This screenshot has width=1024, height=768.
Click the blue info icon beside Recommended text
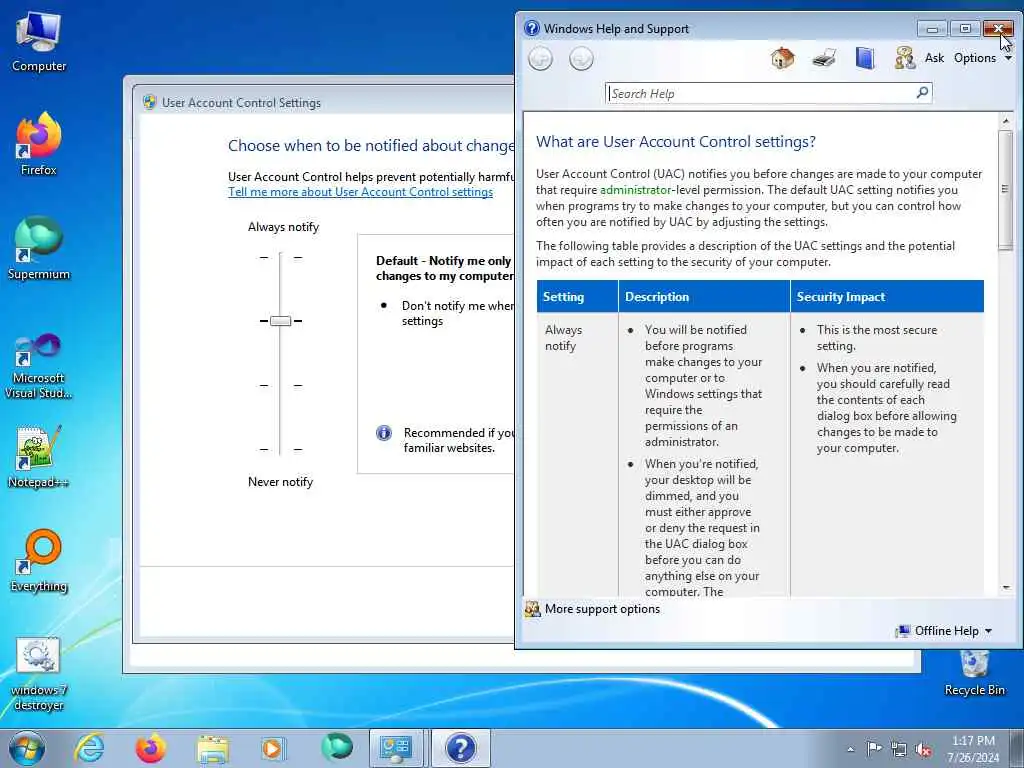click(x=384, y=433)
